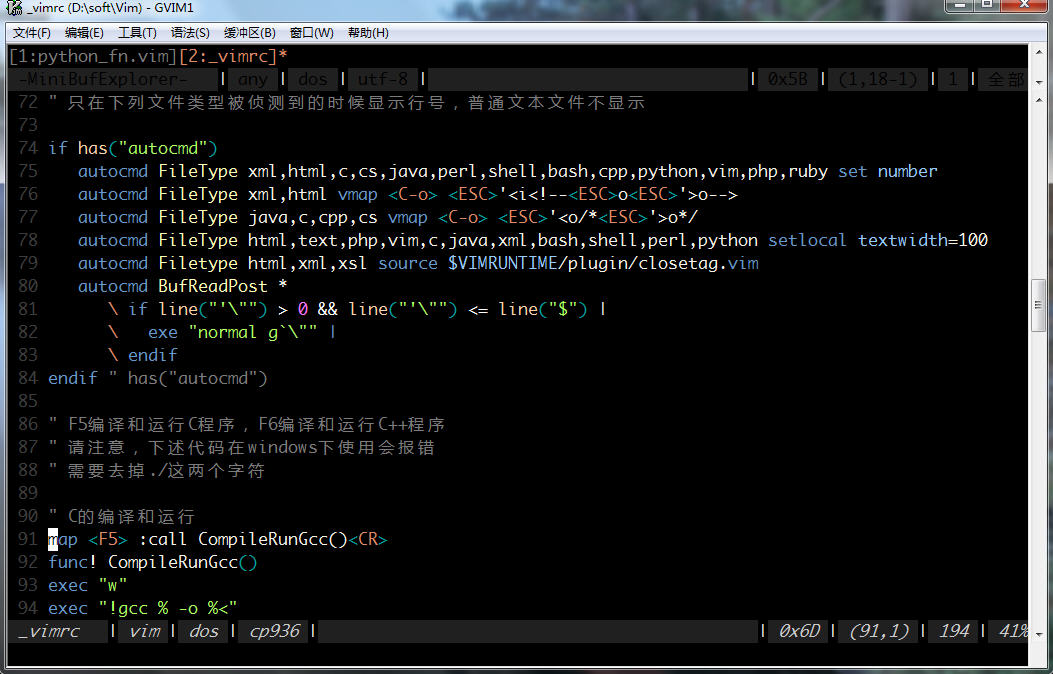
Task: Click 'cp936' encoding in the bottom status line
Action: click(x=275, y=632)
